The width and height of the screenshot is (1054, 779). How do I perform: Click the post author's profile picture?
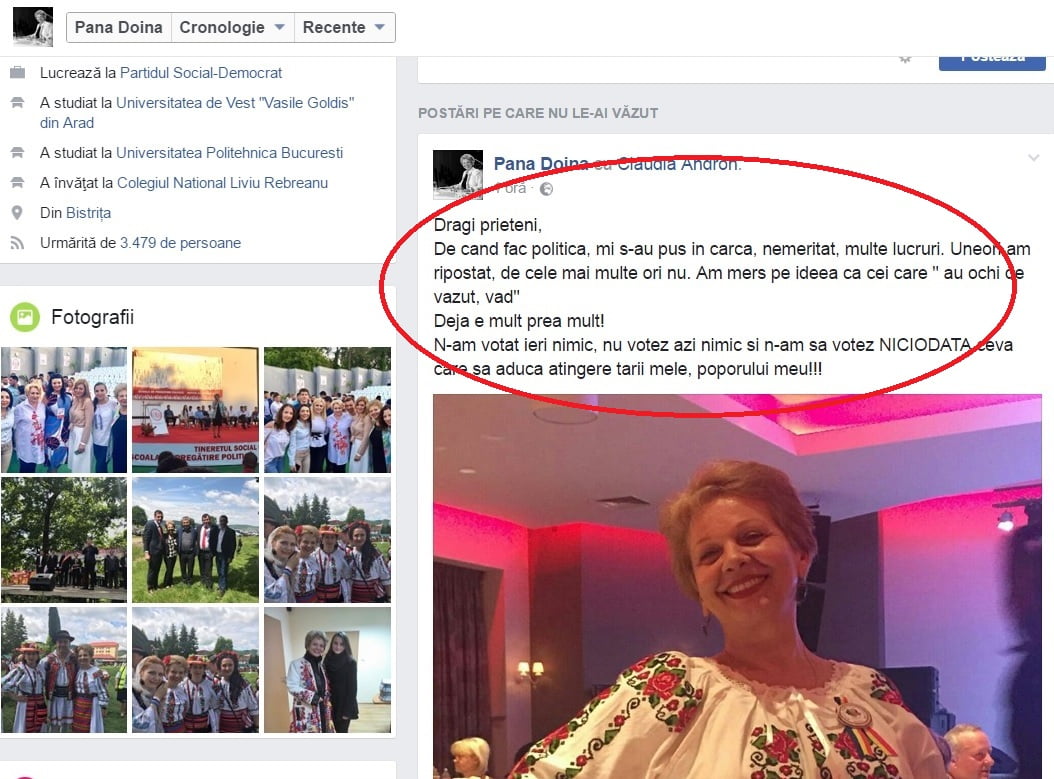458,175
